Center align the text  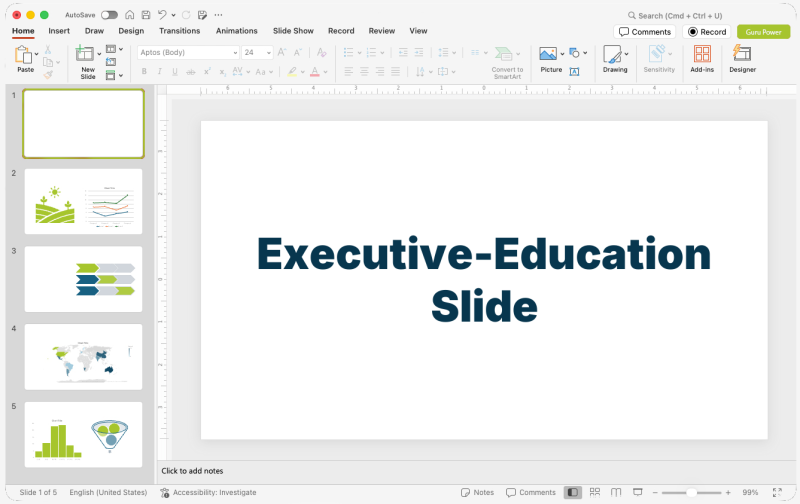click(364, 72)
